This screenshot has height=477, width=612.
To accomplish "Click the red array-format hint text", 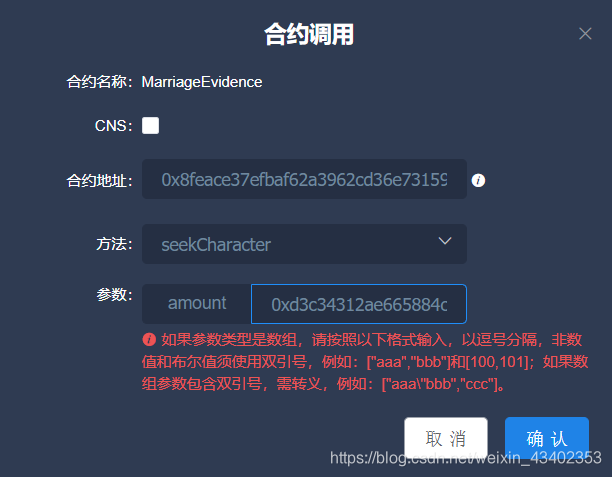I will click(x=365, y=362).
